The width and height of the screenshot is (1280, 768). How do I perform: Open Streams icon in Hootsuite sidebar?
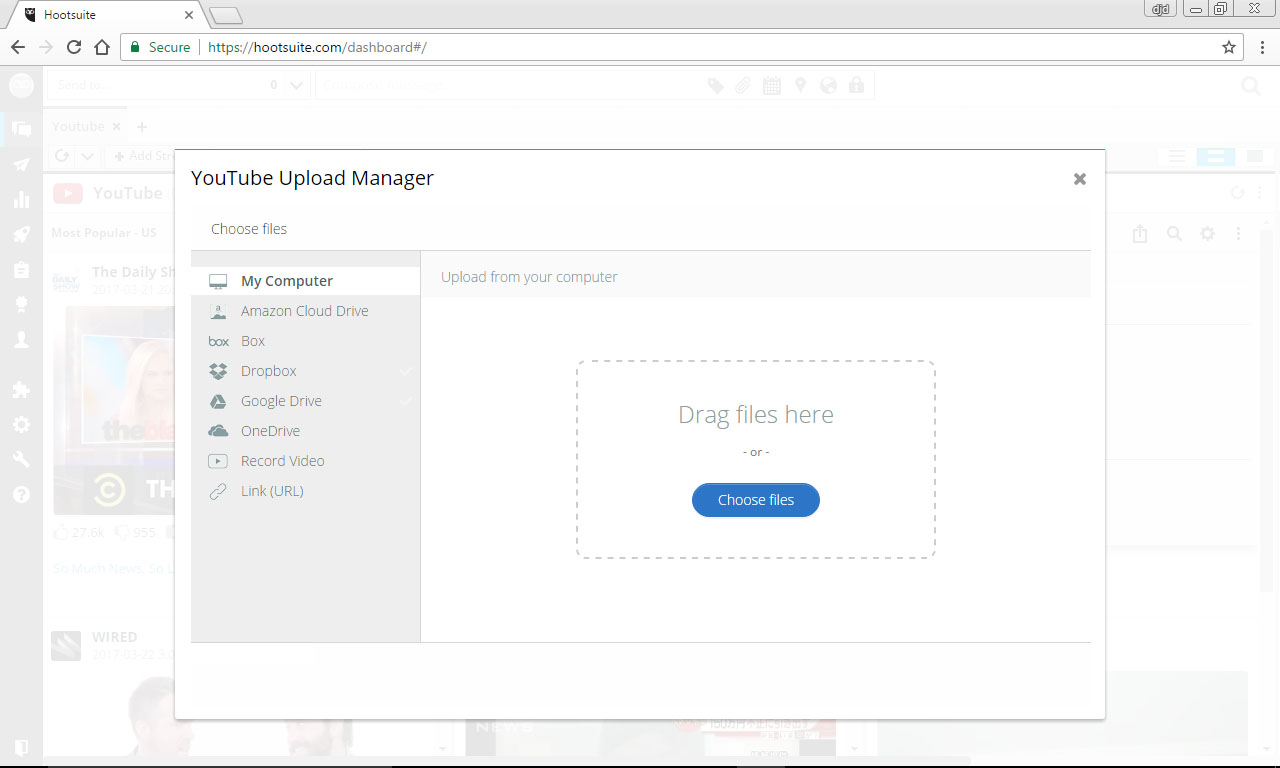coord(21,129)
